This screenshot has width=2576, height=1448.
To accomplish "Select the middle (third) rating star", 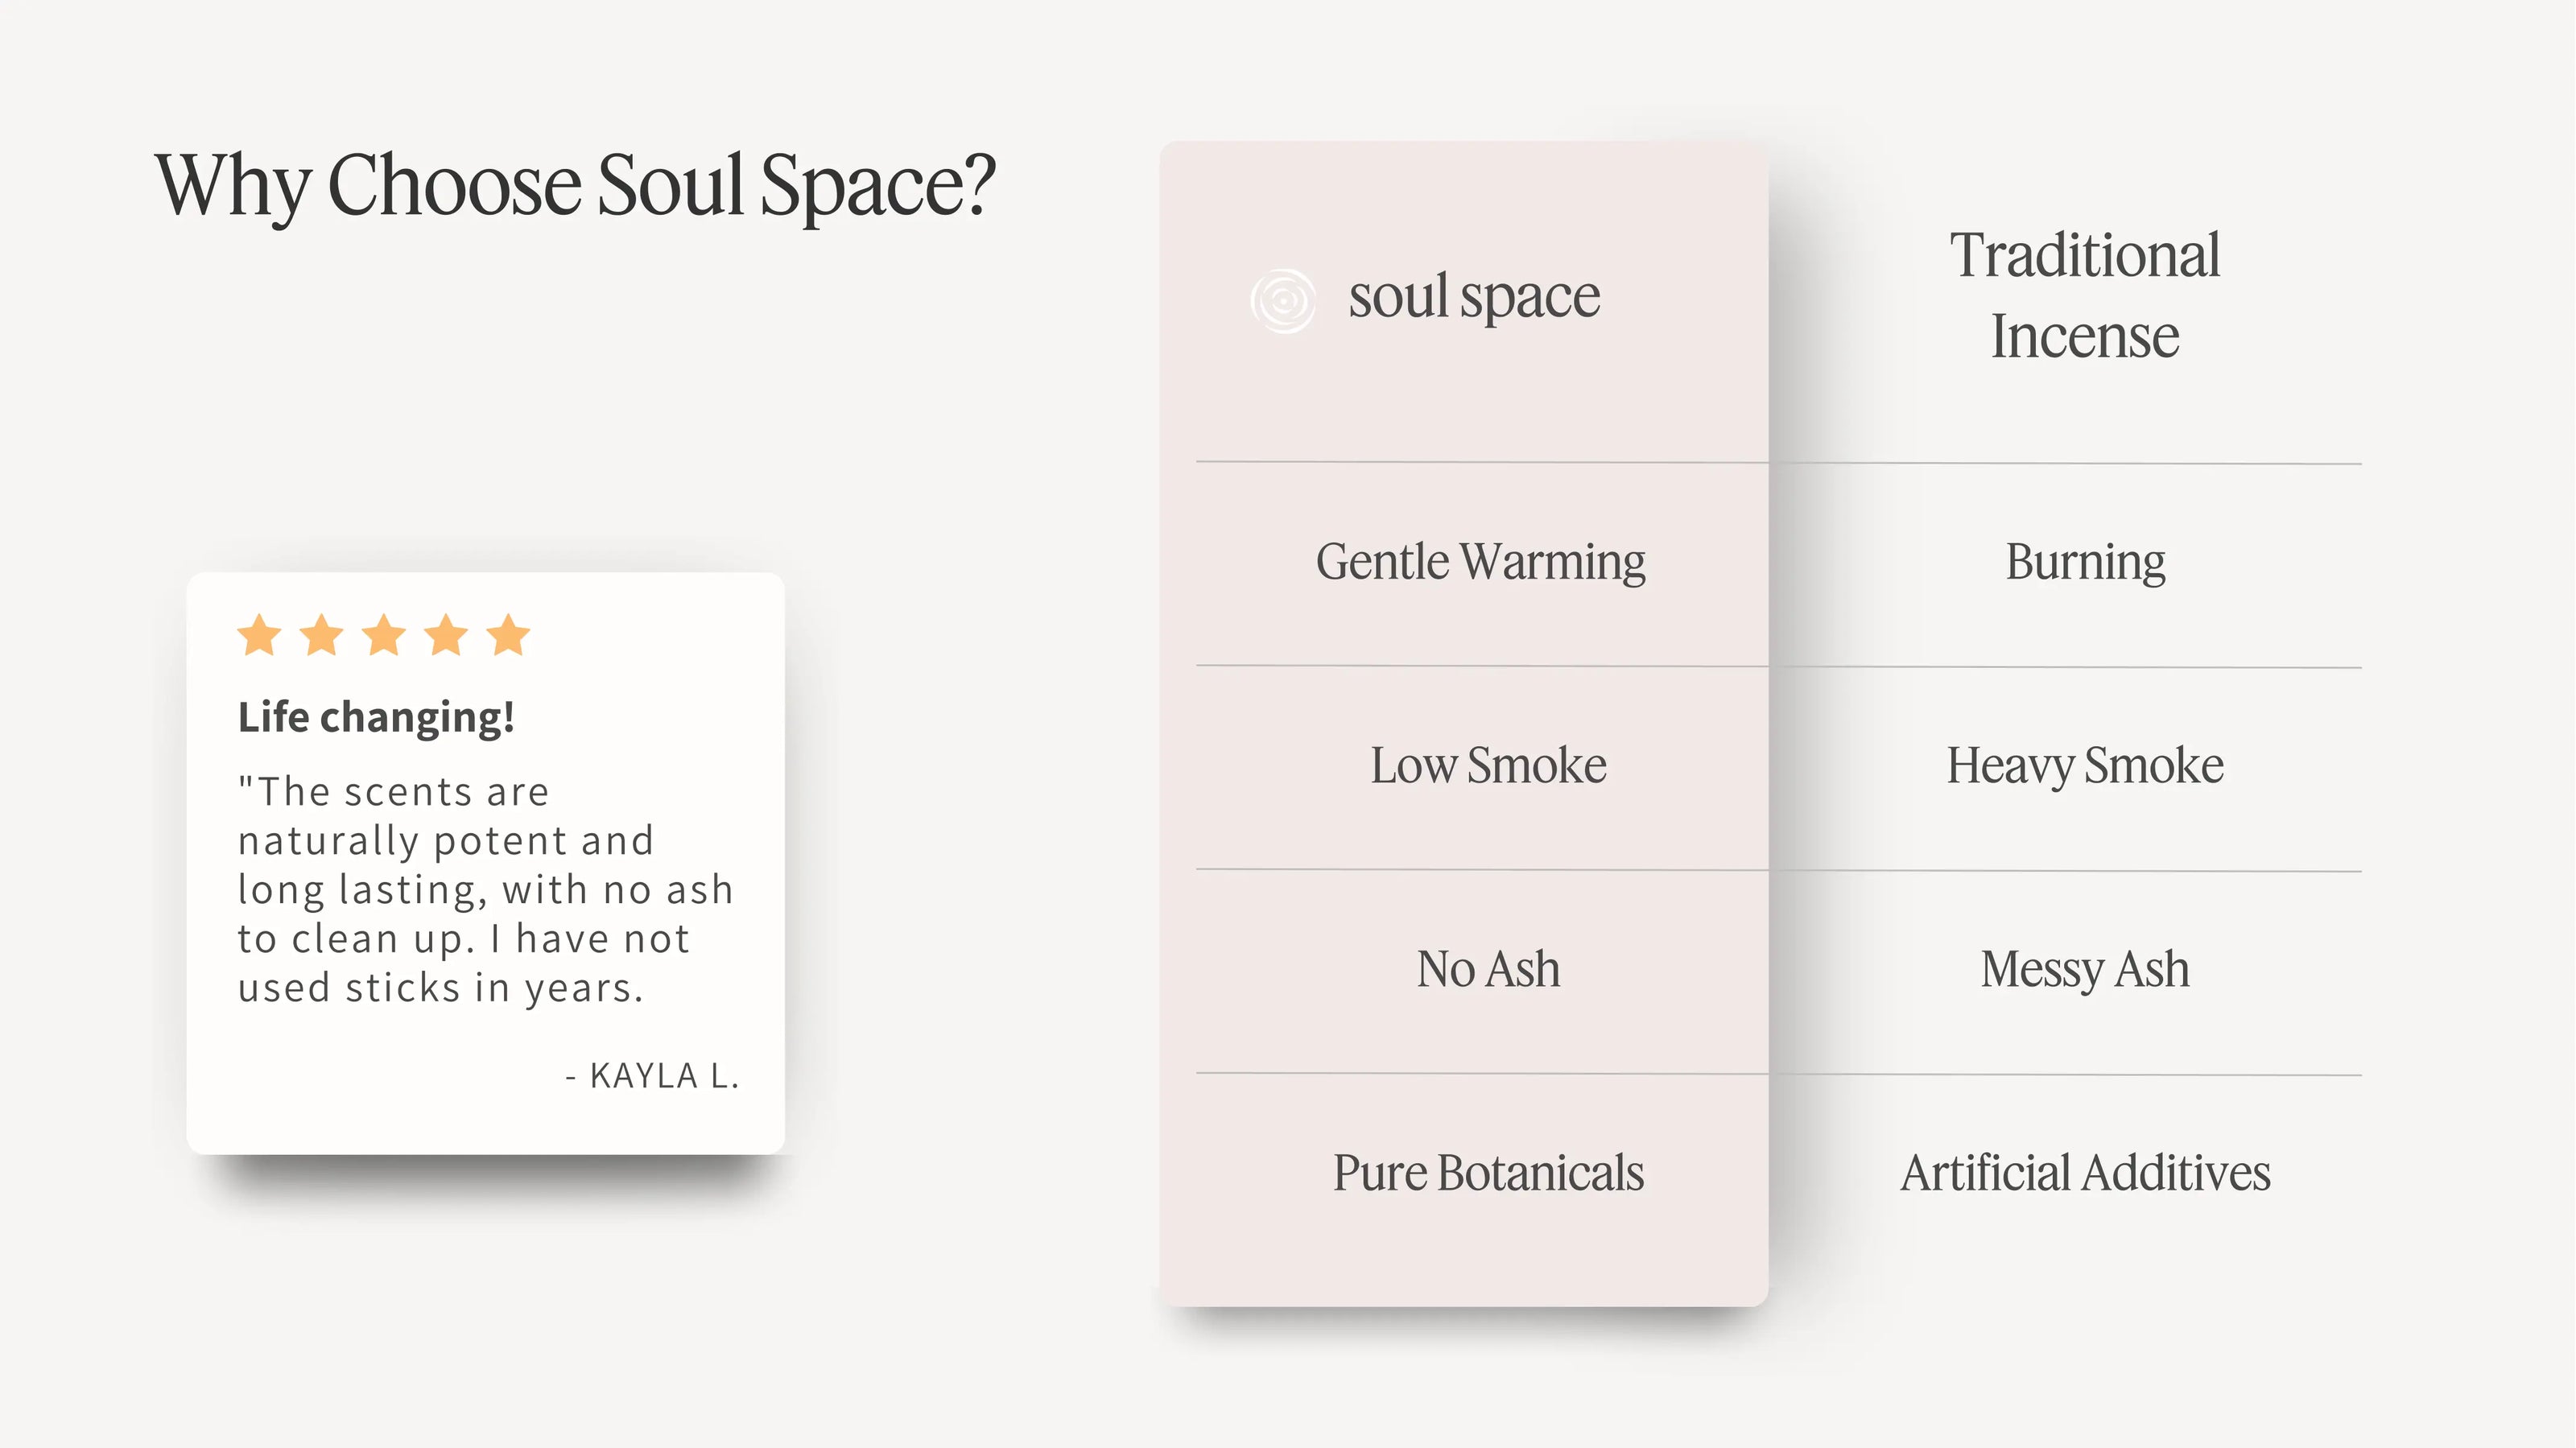I will (384, 635).
